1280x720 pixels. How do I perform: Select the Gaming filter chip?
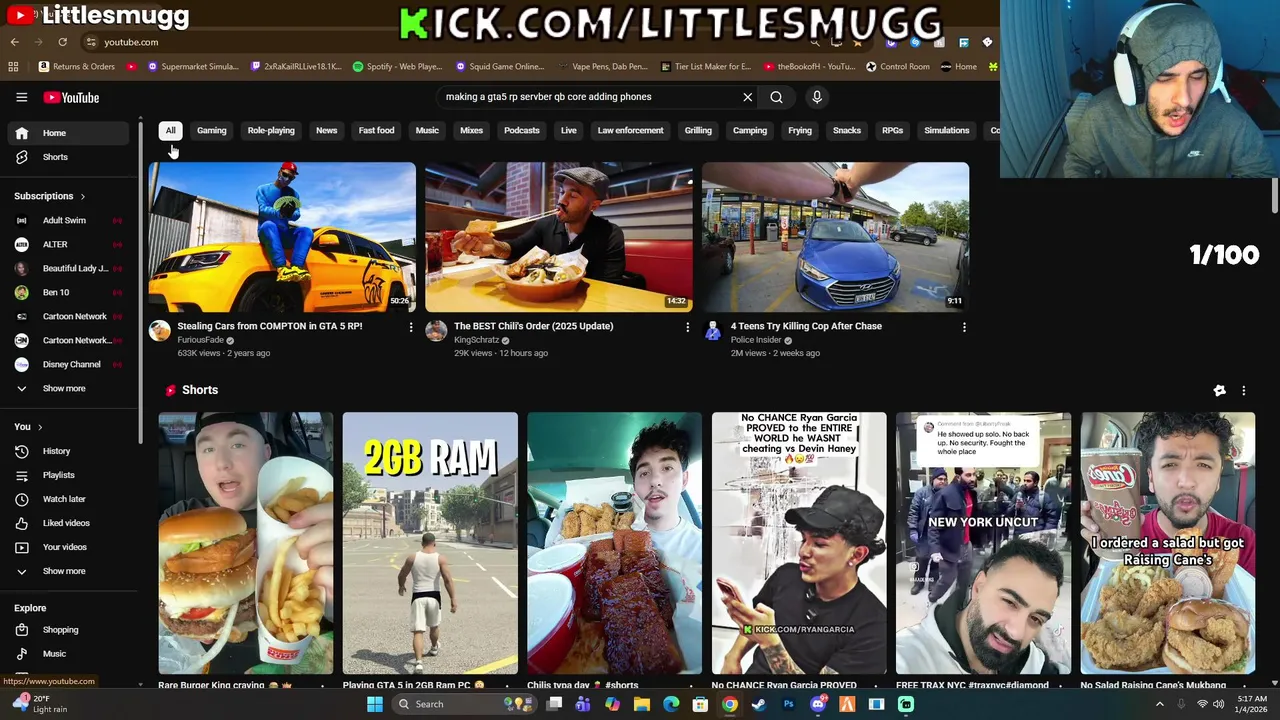tap(211, 130)
